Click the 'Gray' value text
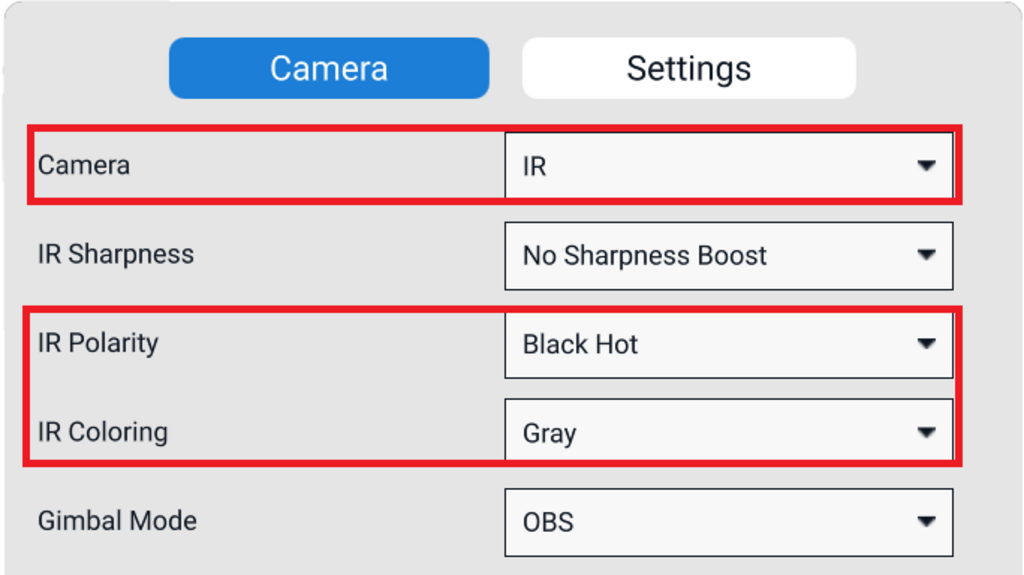This screenshot has height=575, width=1024. (549, 434)
